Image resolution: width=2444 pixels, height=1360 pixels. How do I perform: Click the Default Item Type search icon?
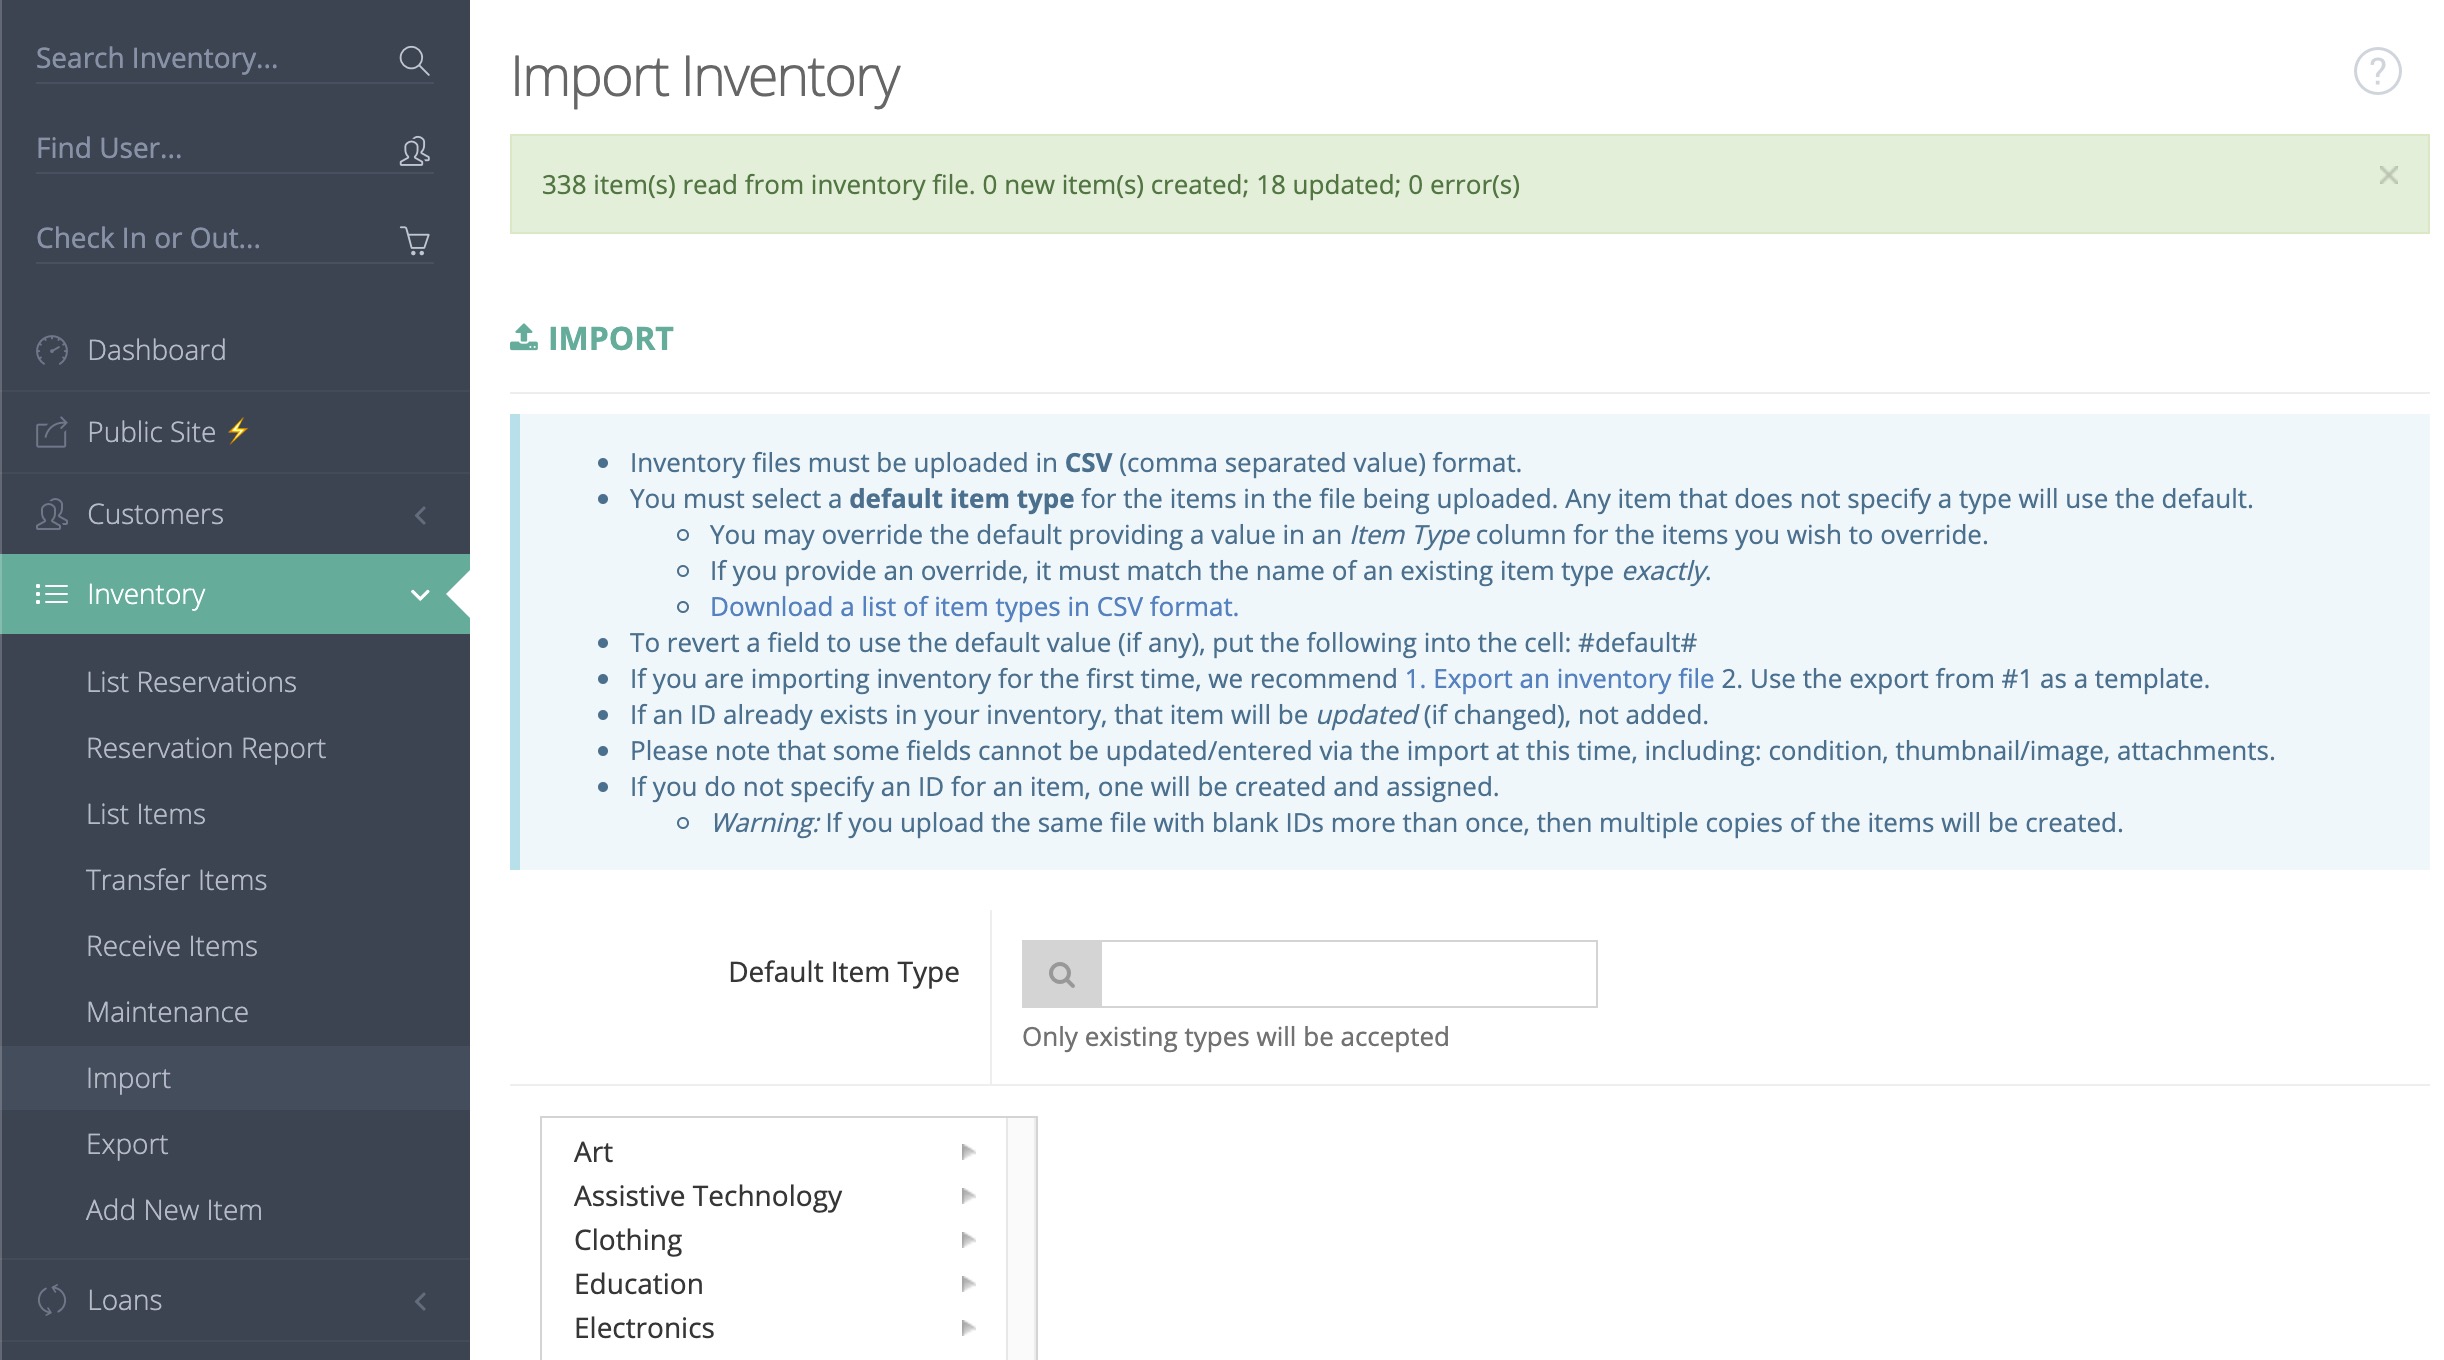pyautogui.click(x=1062, y=974)
